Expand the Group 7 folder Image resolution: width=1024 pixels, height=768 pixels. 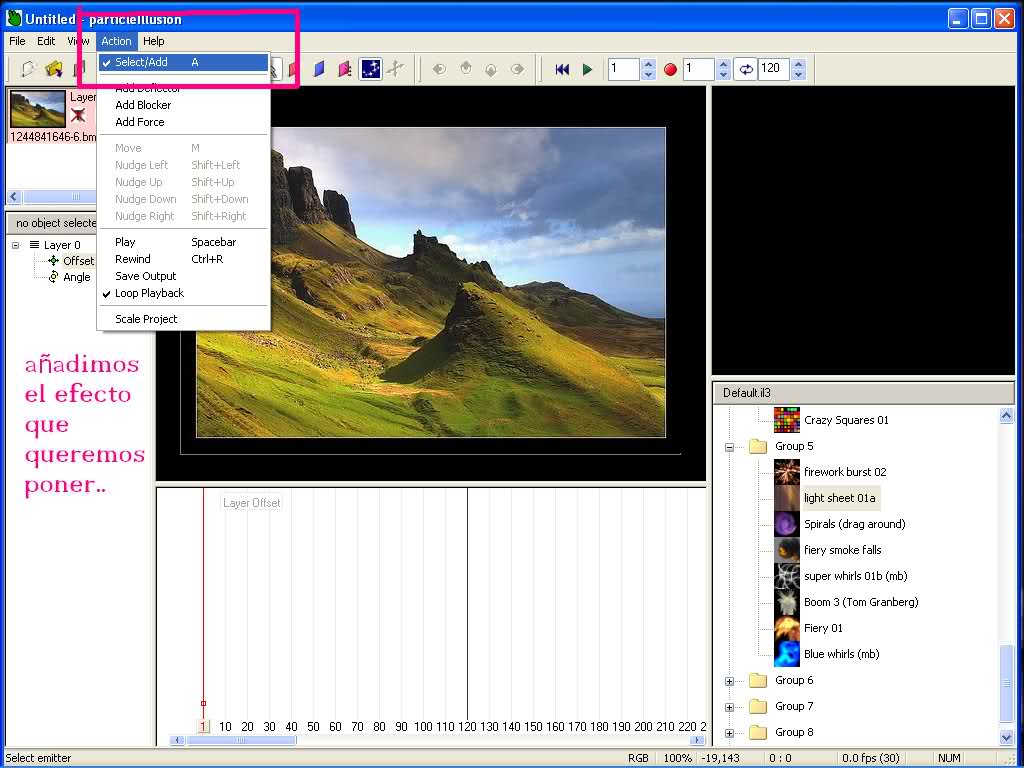click(x=729, y=707)
